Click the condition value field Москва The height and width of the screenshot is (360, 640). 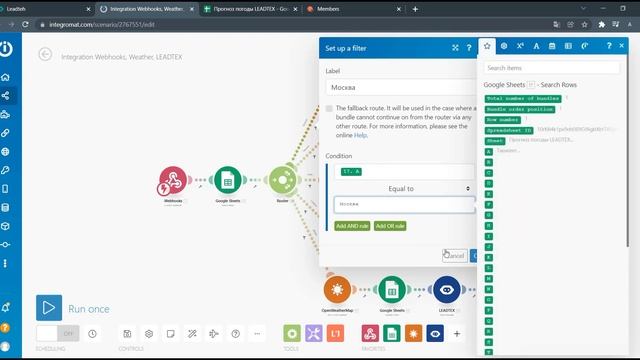[404, 204]
